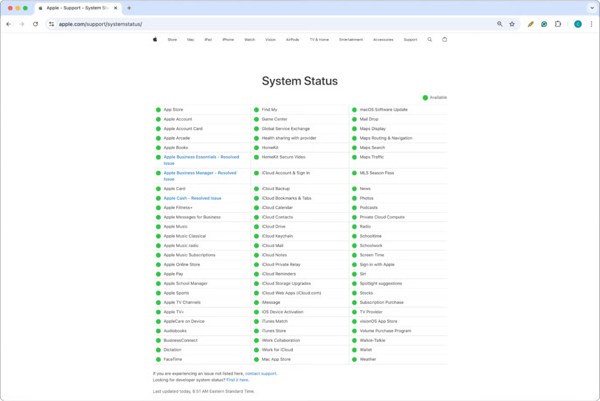
Task: Click the MLS Season Pass entry
Action: 377,173
